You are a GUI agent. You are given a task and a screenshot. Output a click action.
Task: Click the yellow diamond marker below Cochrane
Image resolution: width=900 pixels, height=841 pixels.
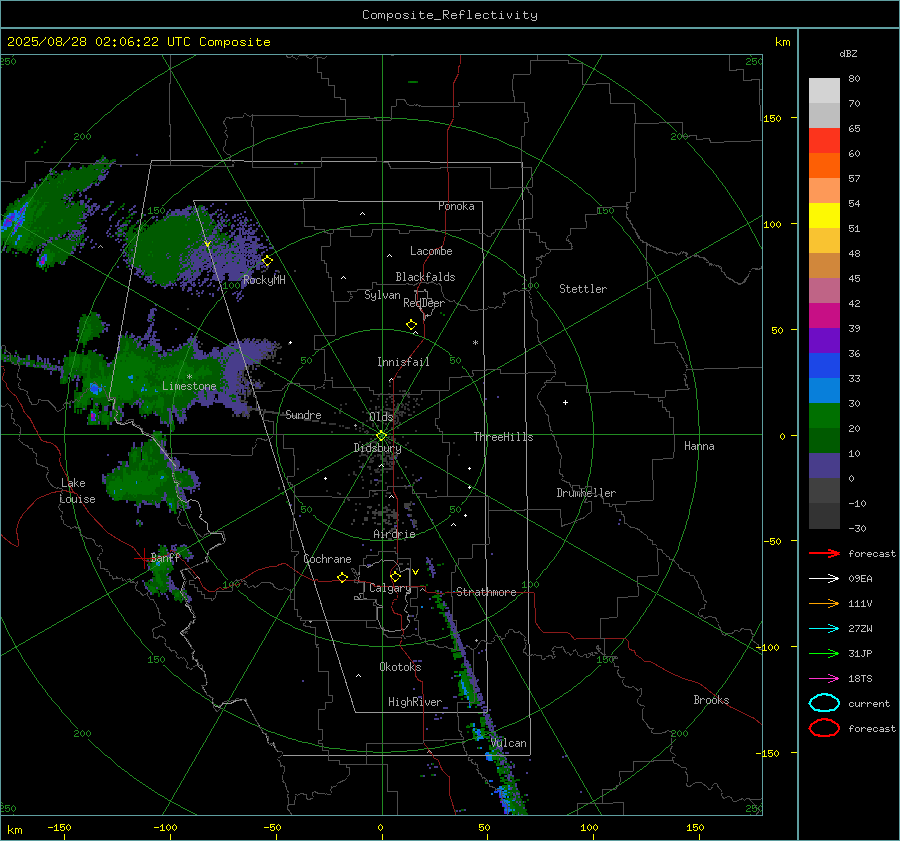(343, 577)
